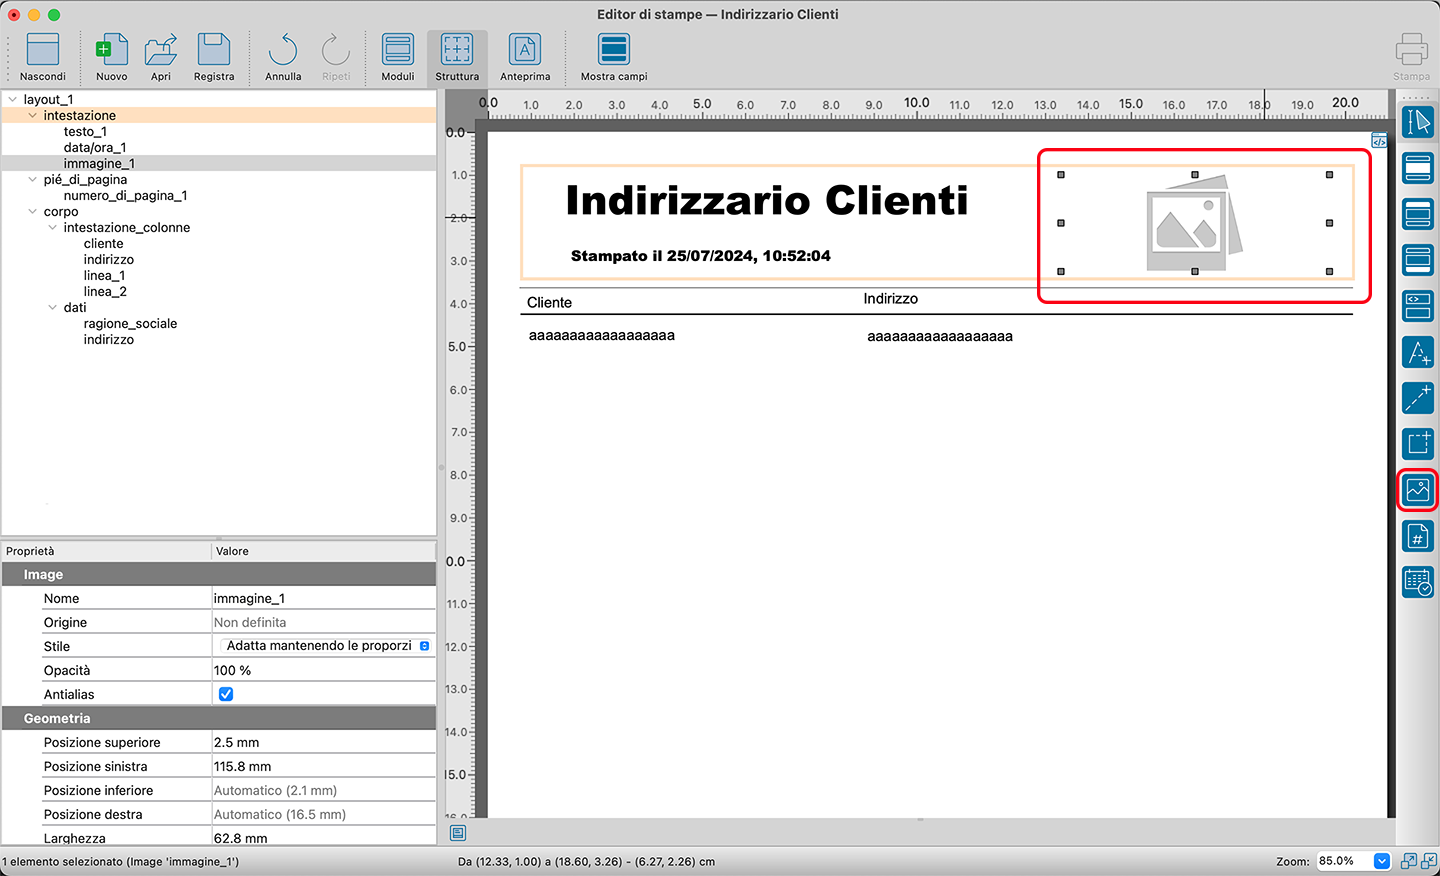1440x876 pixels.
Task: Select ragione_sociale in the tree
Action: tap(130, 324)
